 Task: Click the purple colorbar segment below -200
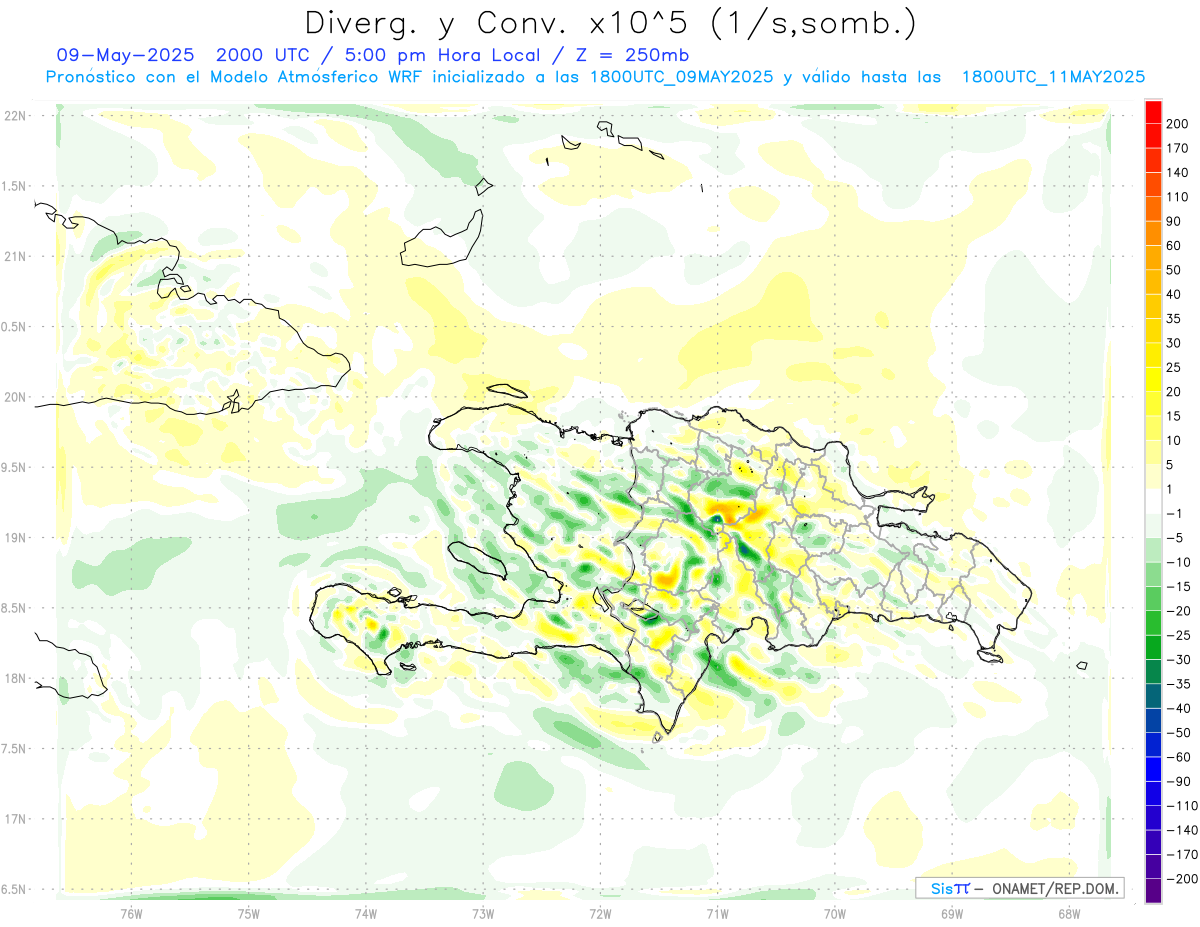coord(1153,891)
